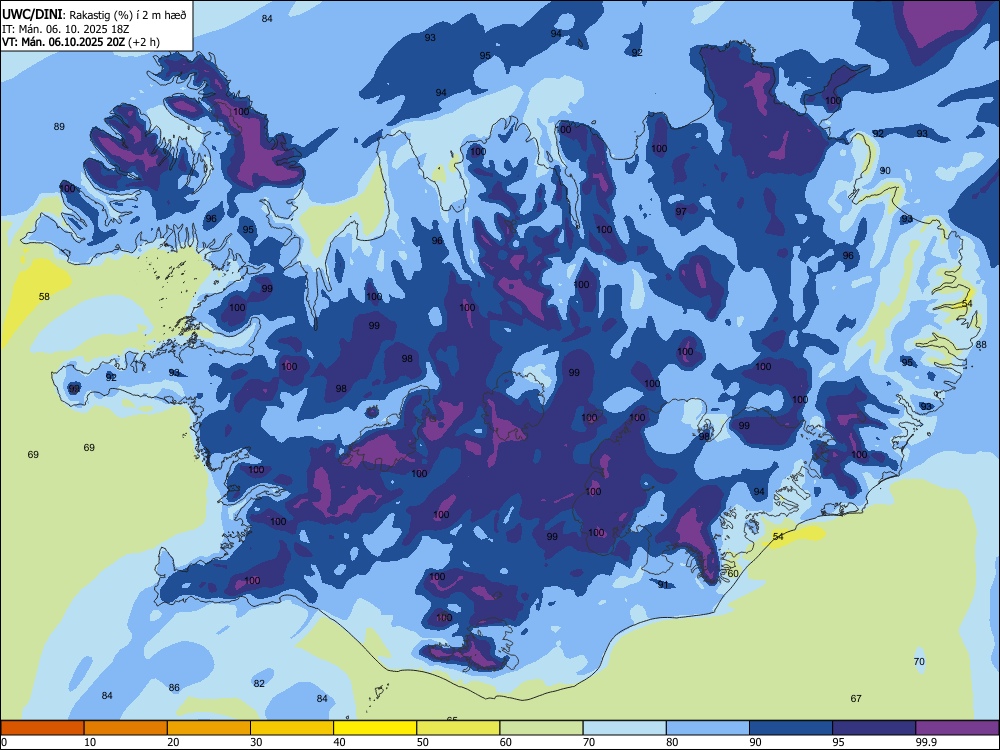Viewport: 1000px width, 750px height.
Task: Click the '88' humidity value on the map
Action: click(x=981, y=345)
